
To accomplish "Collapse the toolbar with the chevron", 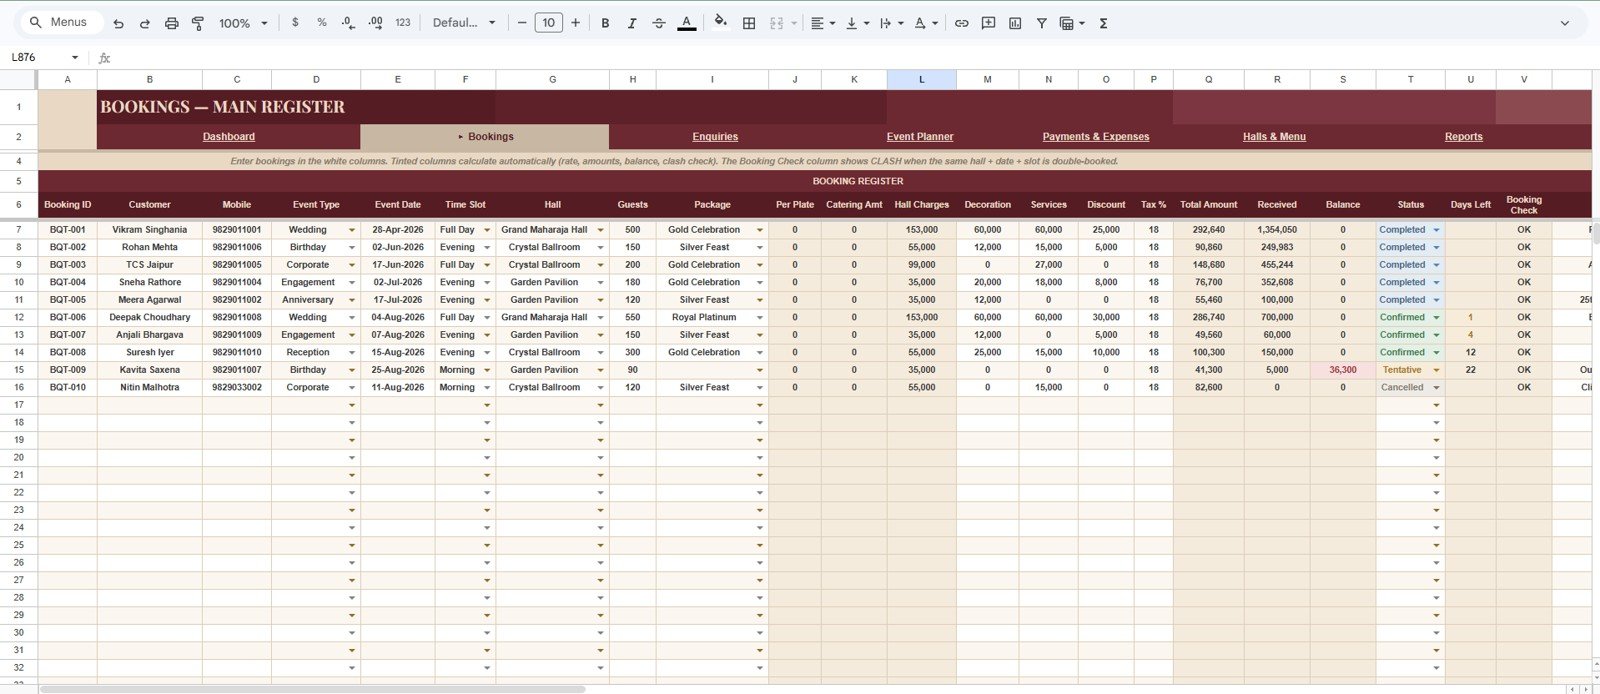I will click(1564, 23).
